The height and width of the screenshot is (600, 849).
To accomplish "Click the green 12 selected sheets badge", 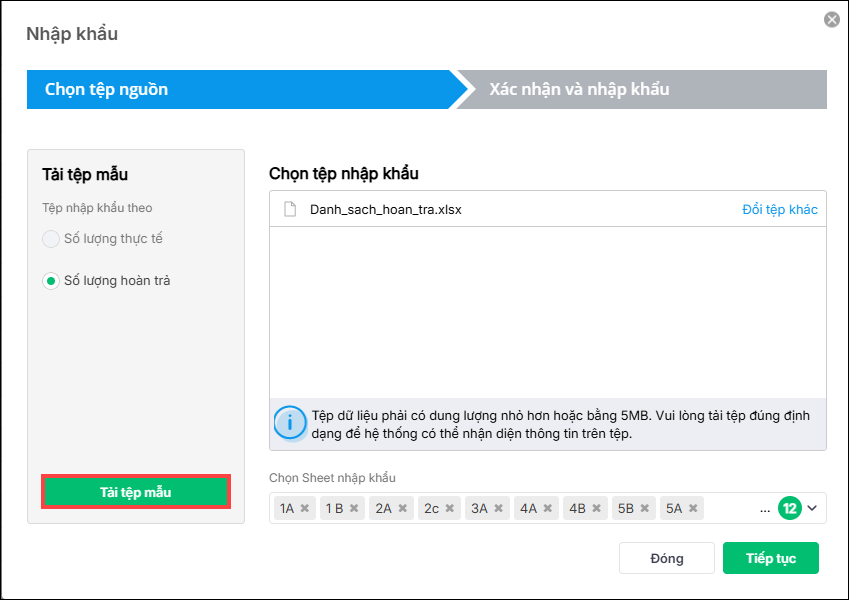I will [x=790, y=509].
